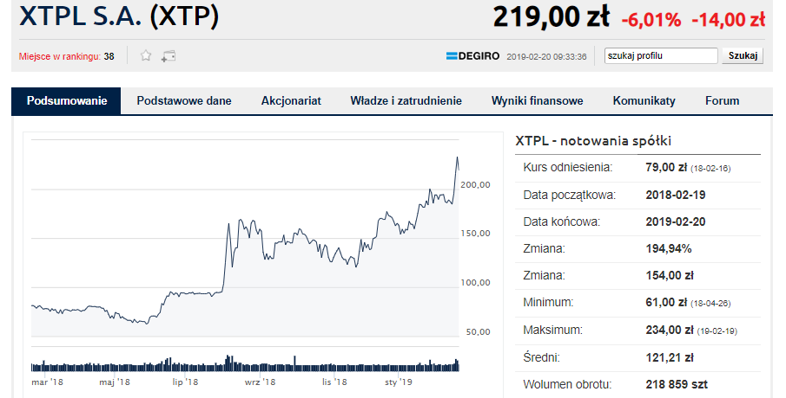Click the wrz '18 marker on timeline
The width and height of the screenshot is (786, 398).
260,382
